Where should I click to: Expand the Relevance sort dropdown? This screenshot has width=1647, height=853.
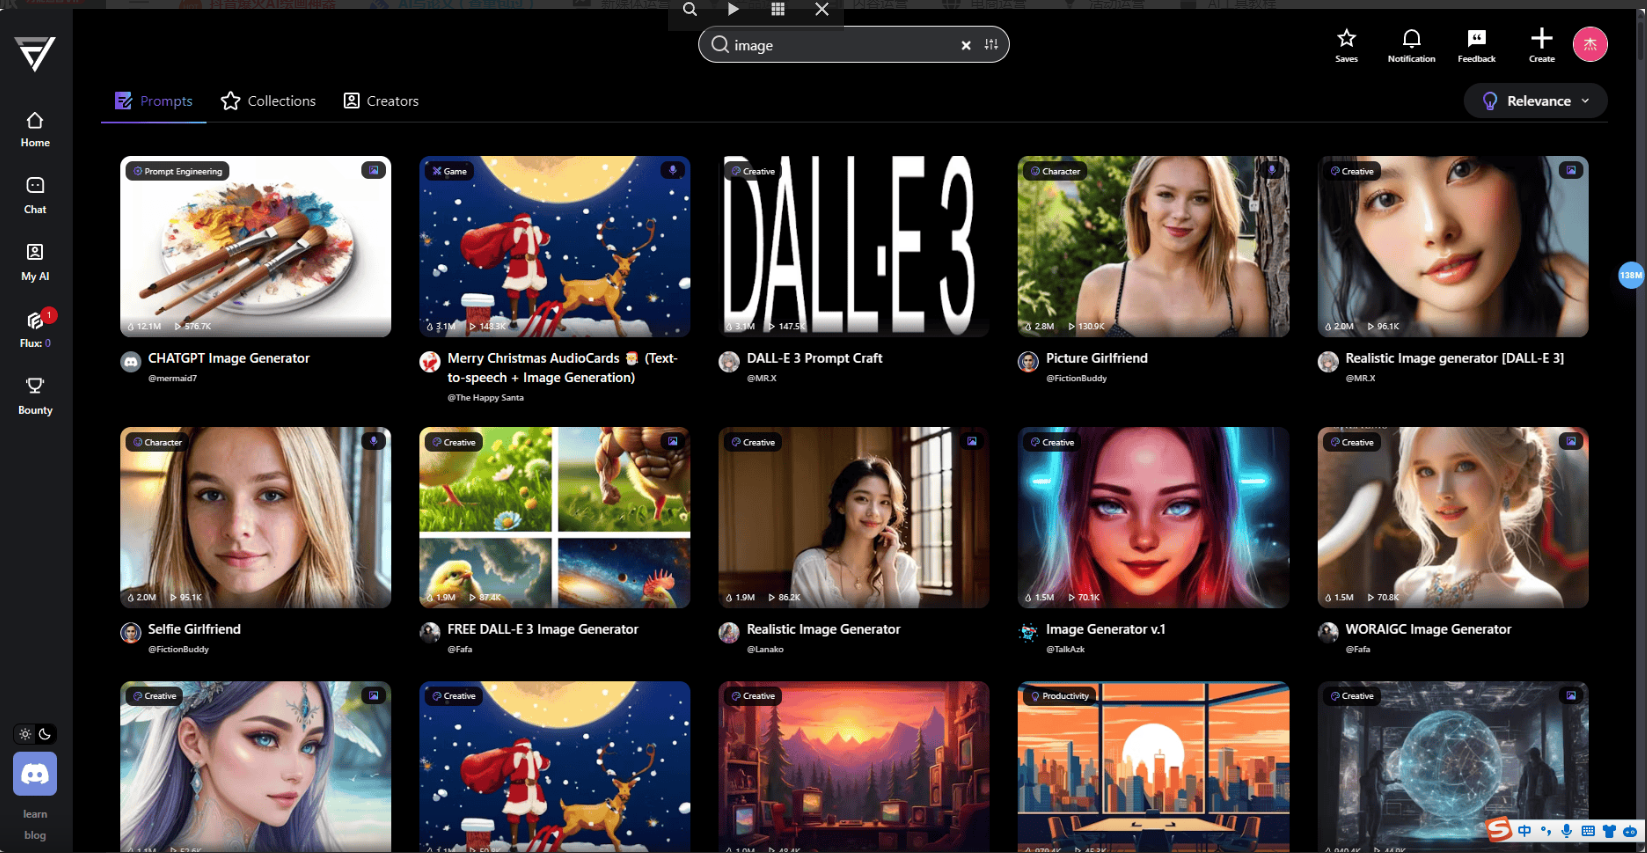[x=1535, y=101]
